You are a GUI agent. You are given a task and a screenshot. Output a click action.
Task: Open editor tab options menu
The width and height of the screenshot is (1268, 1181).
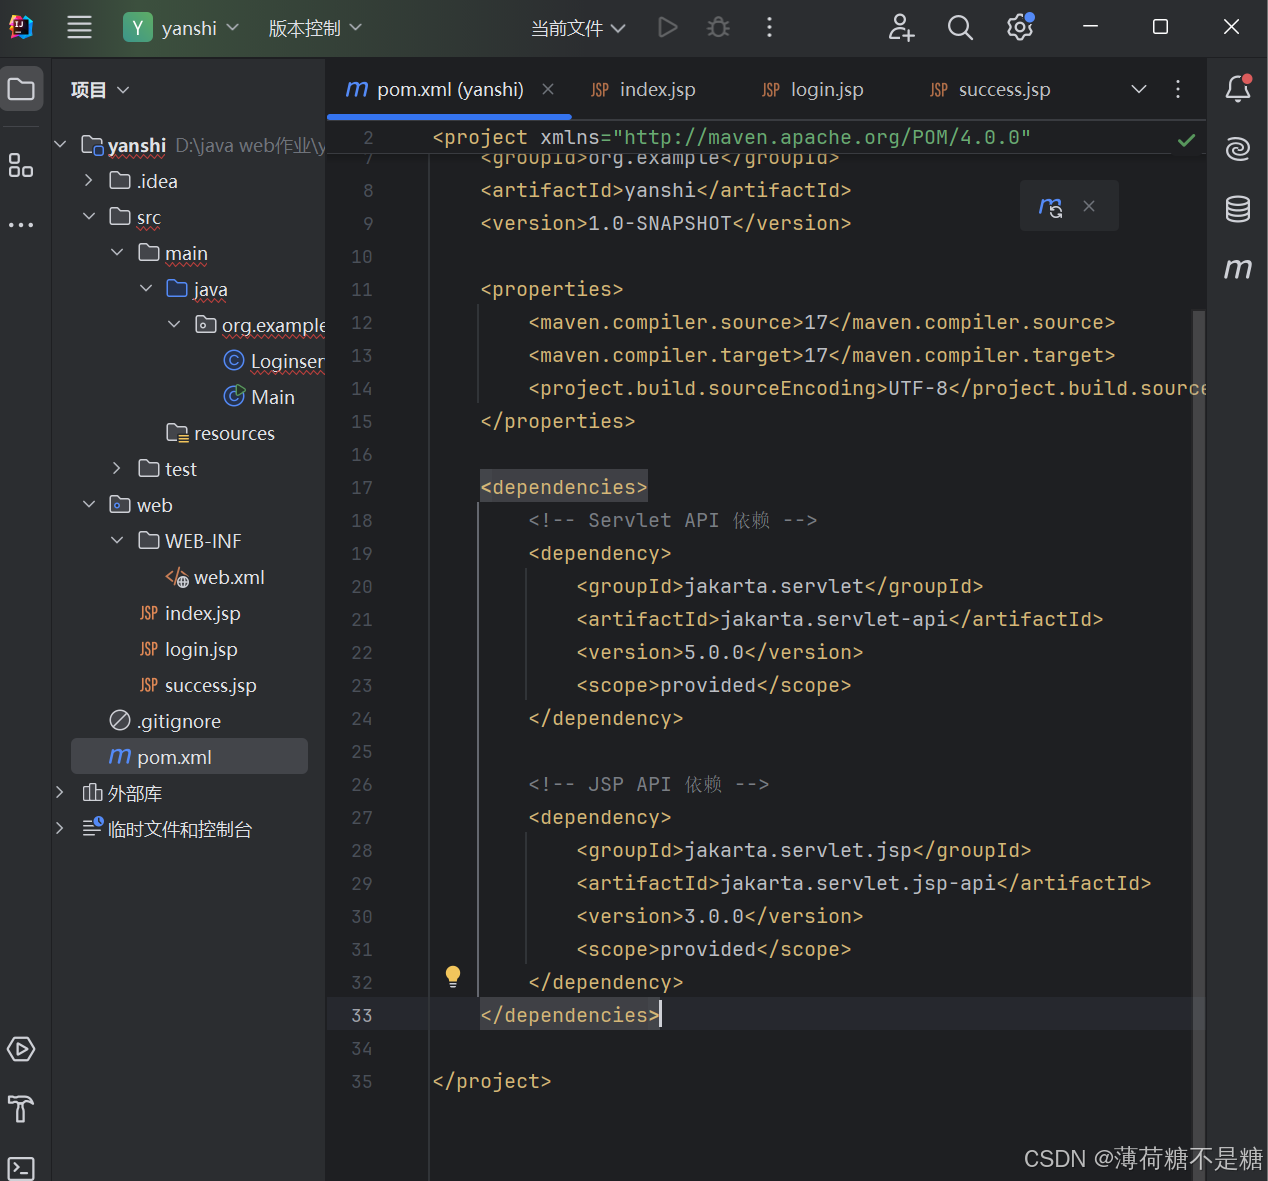point(1178,89)
